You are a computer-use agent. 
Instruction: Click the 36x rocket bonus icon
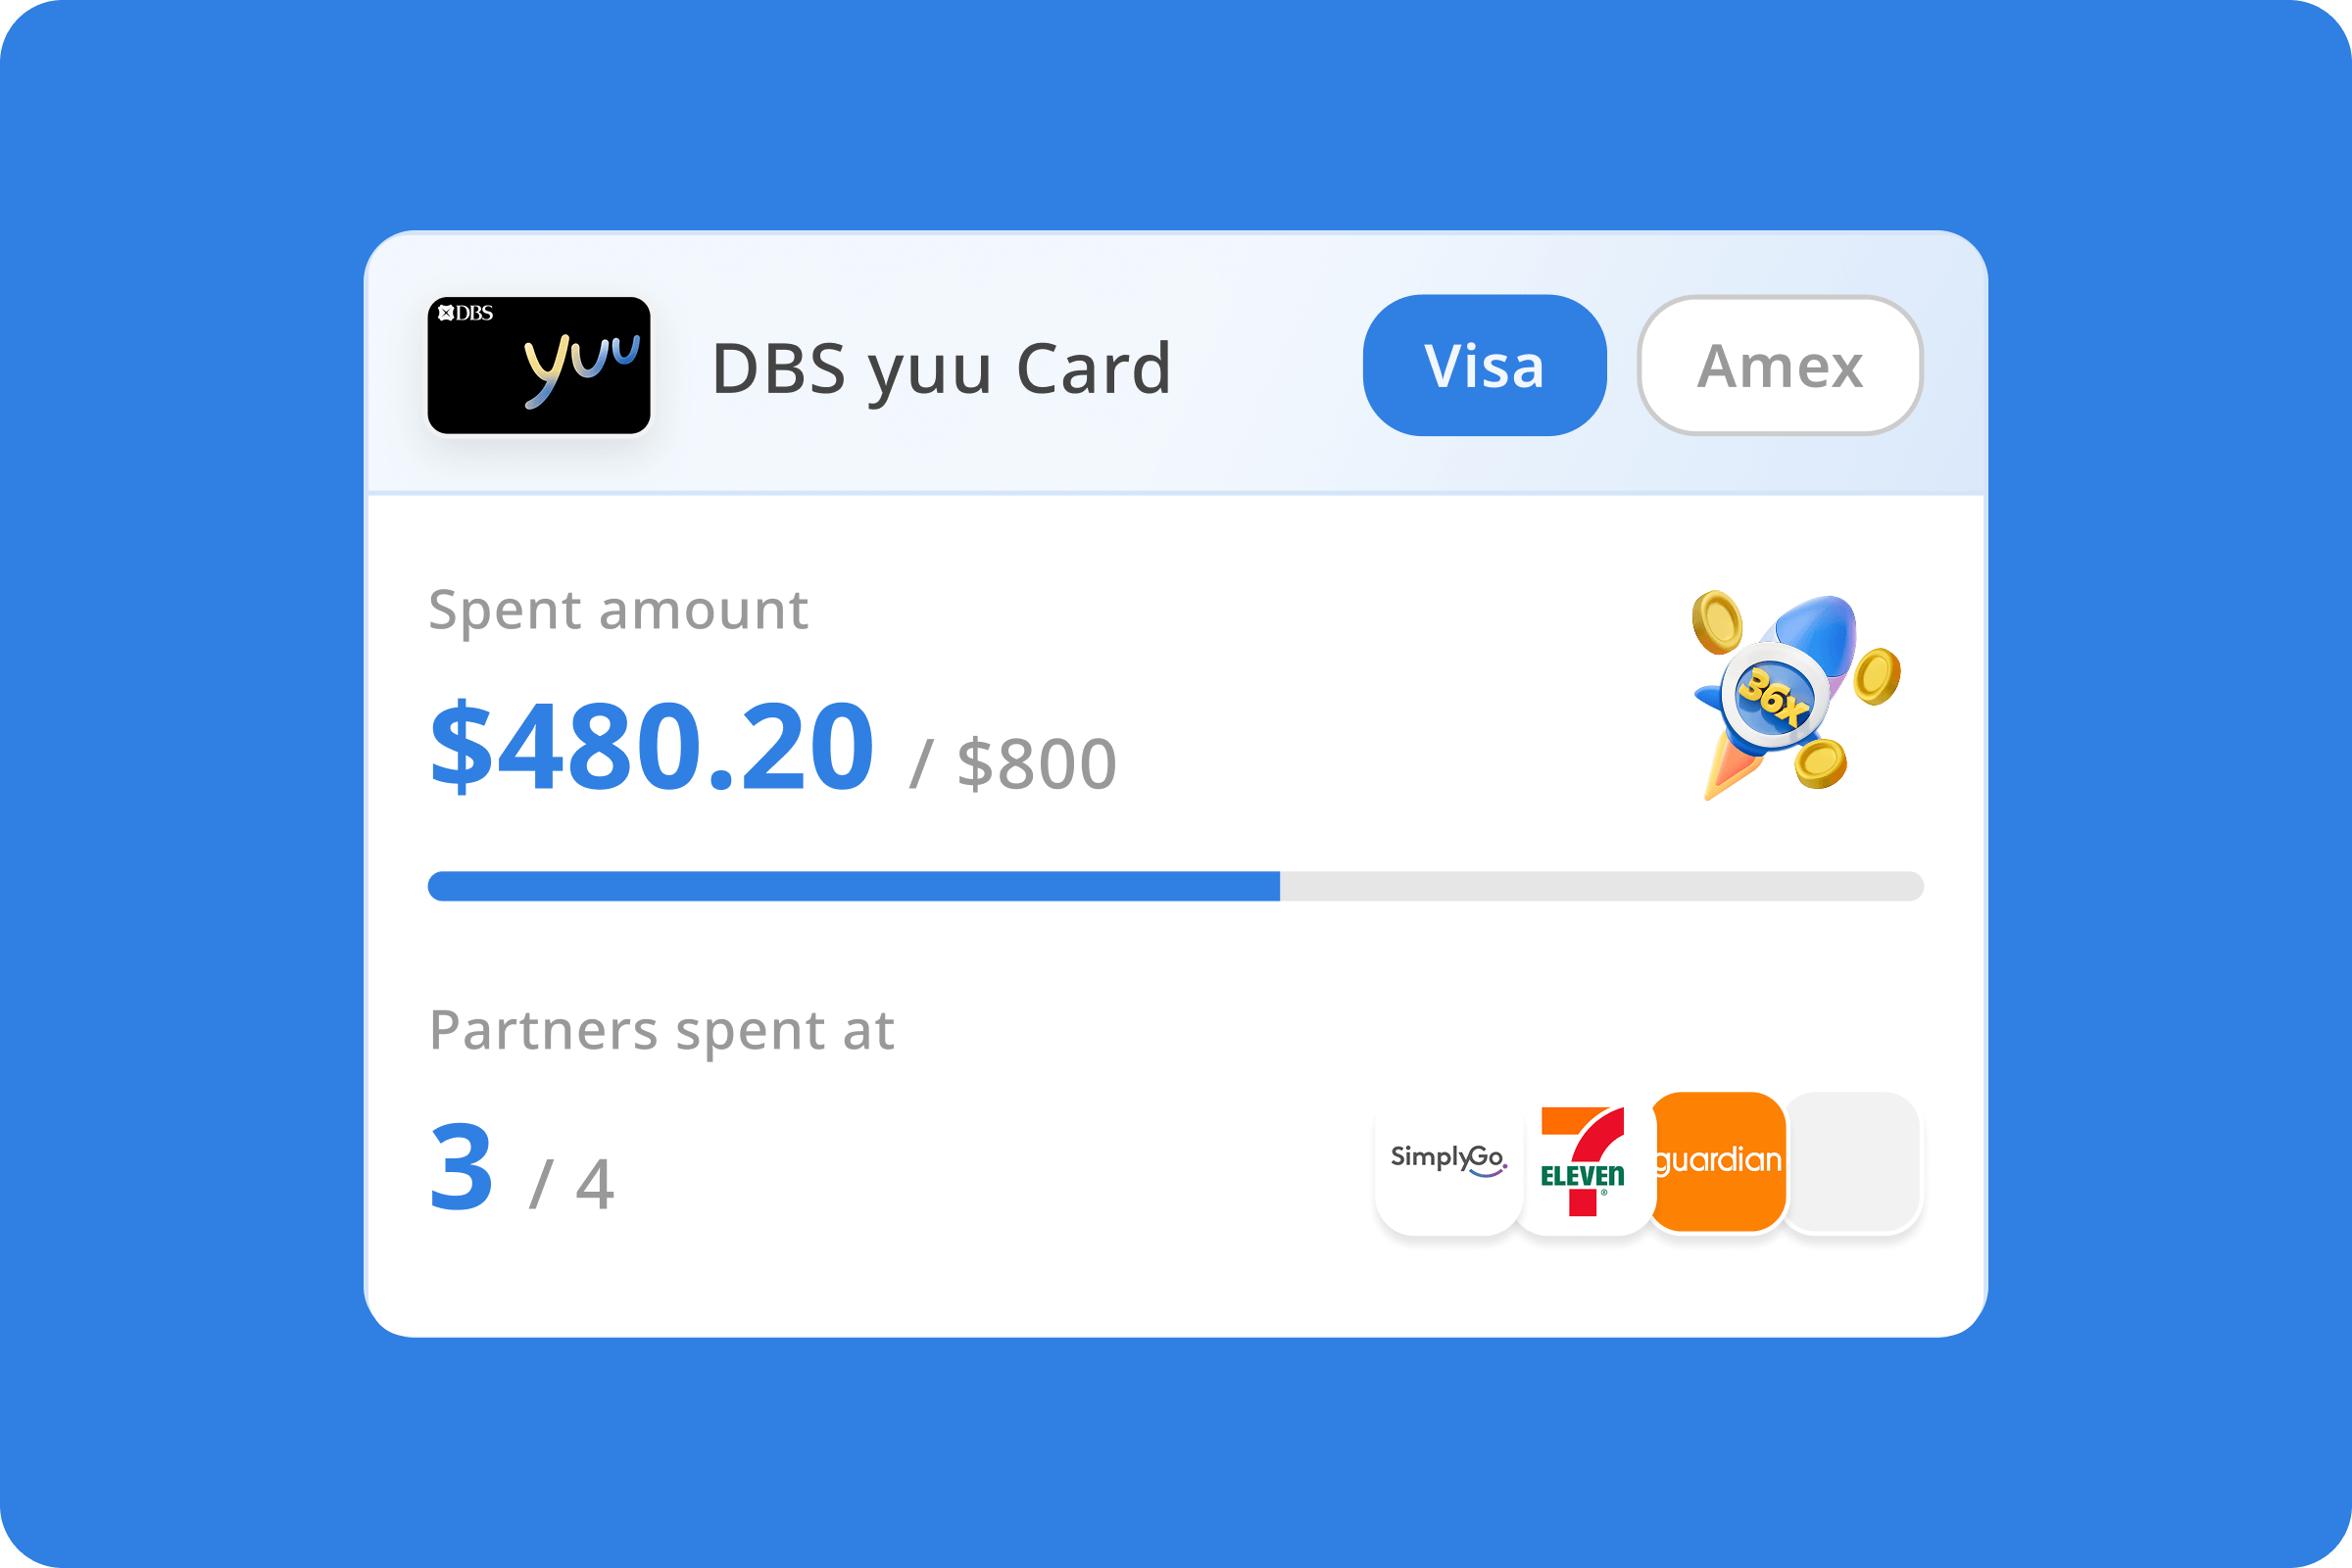(x=1795, y=695)
